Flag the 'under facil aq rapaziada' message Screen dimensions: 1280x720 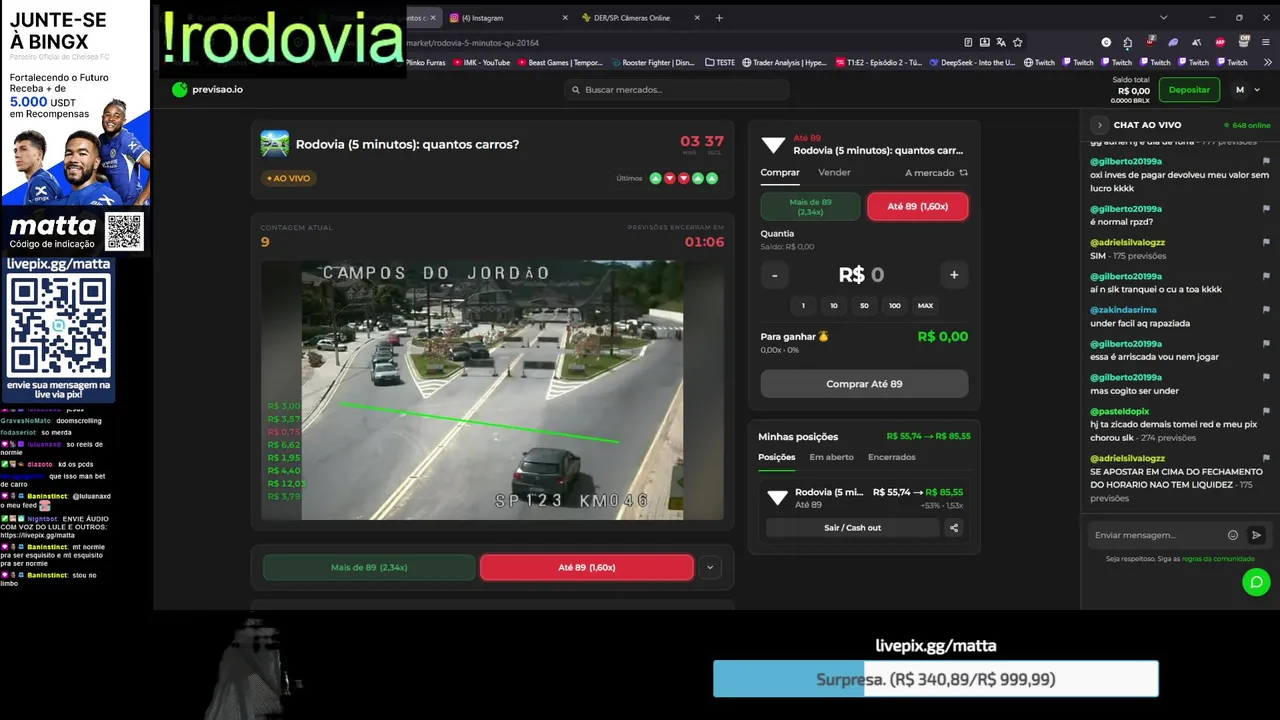[x=1266, y=310]
